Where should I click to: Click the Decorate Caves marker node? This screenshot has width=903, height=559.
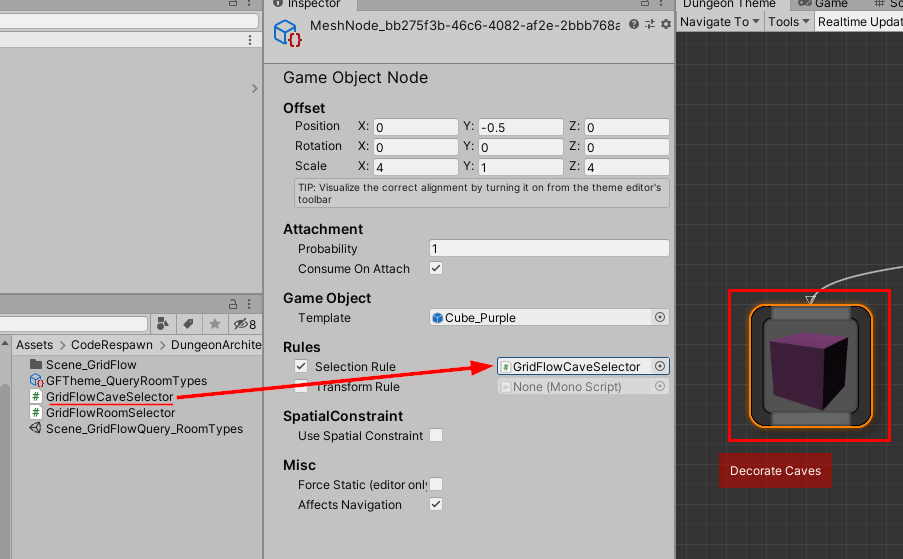(x=775, y=470)
